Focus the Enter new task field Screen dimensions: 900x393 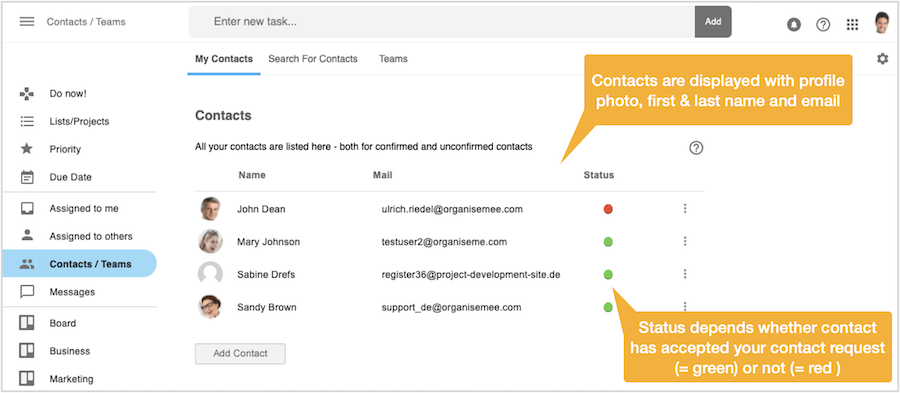pyautogui.click(x=442, y=22)
